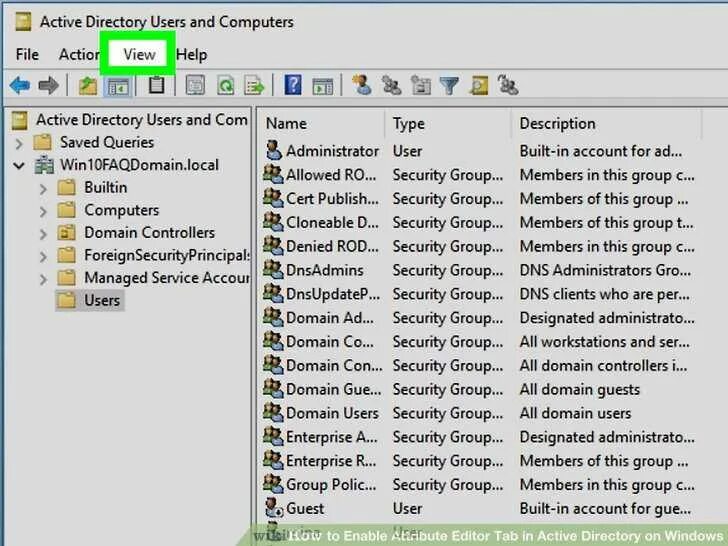The image size is (728, 546).
Task: Click the 'All domain users' description cell
Action: click(575, 413)
